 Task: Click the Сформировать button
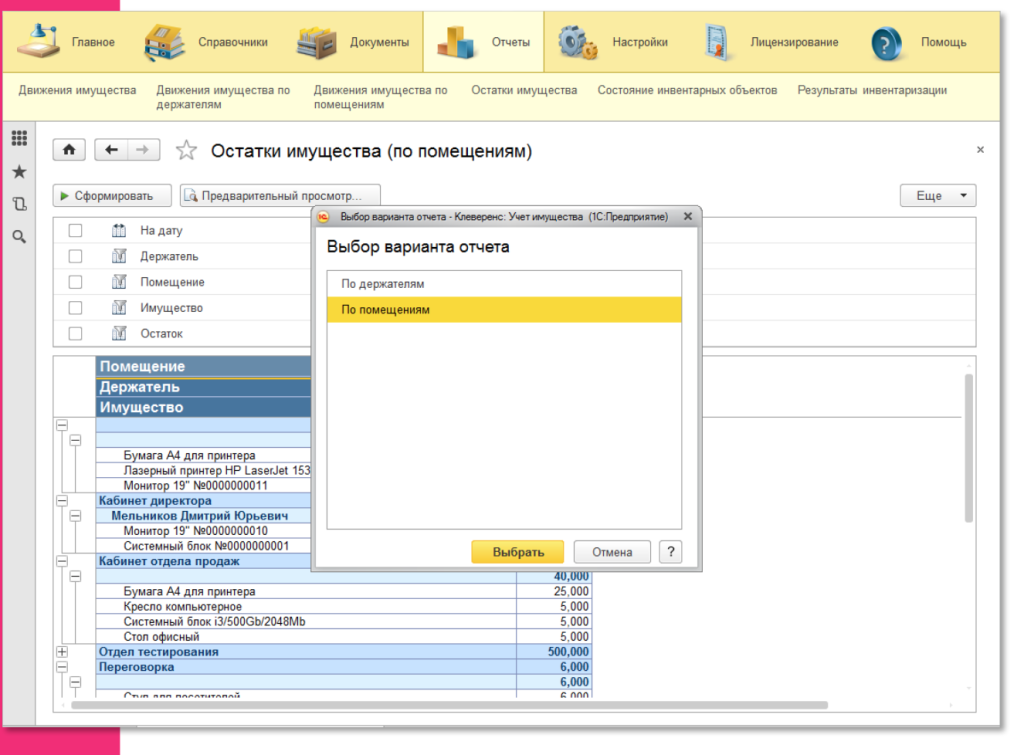[x=112, y=196]
